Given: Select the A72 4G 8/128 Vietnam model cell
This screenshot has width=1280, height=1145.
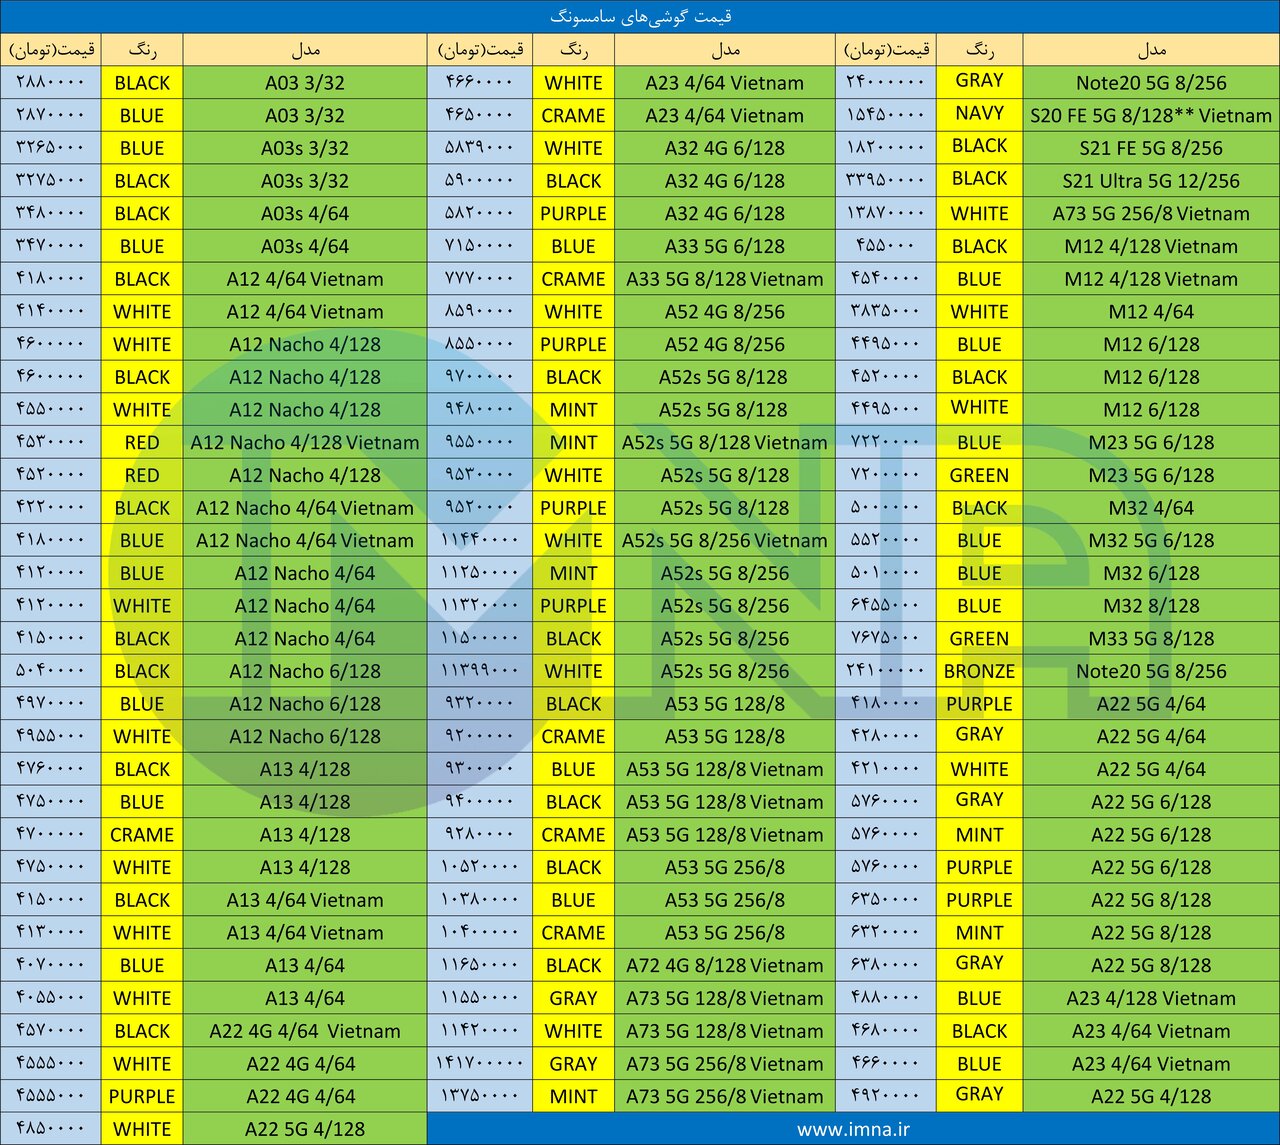Looking at the screenshot, I should (x=724, y=966).
